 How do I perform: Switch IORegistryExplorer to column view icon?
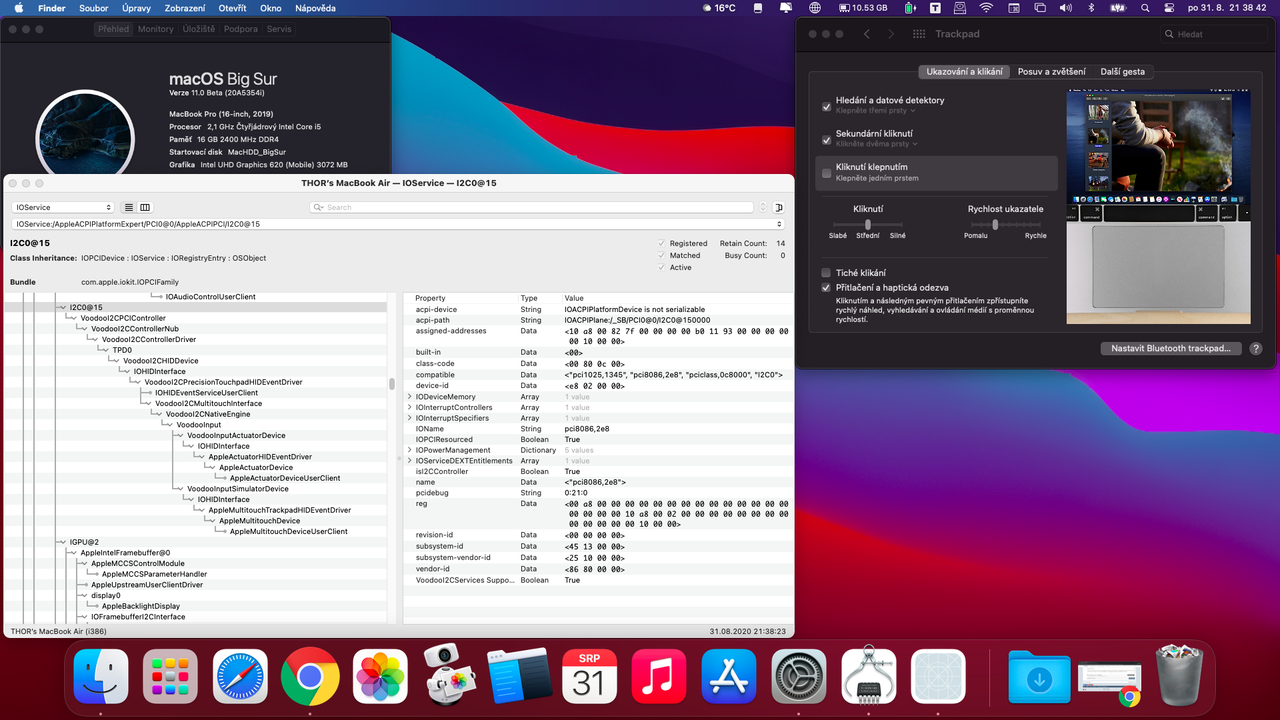145,207
